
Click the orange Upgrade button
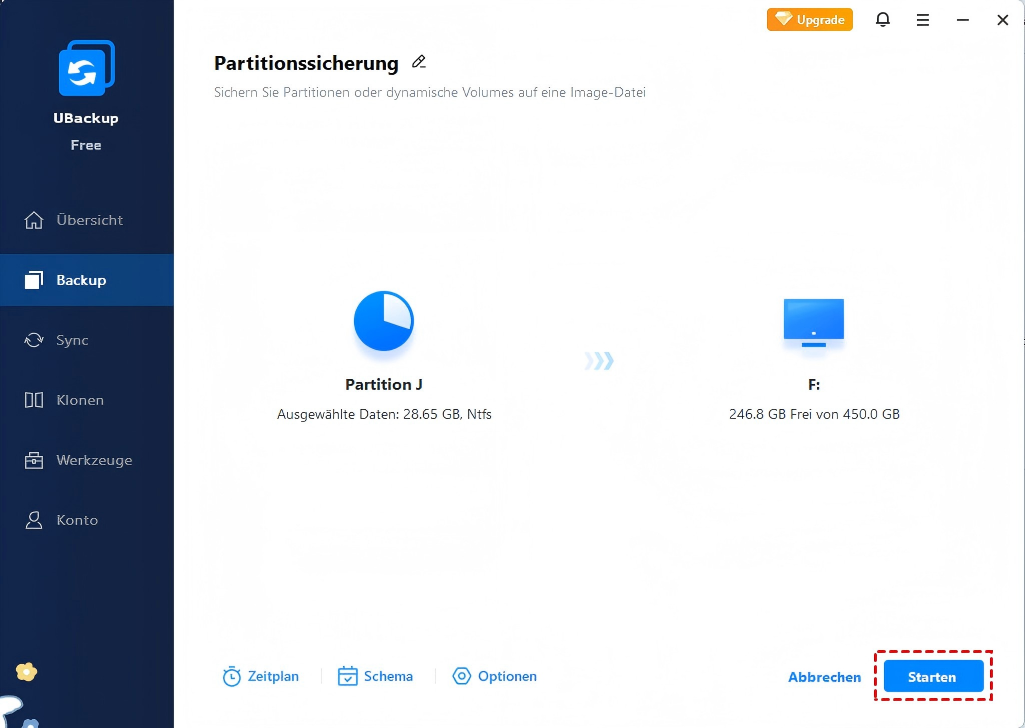(810, 20)
